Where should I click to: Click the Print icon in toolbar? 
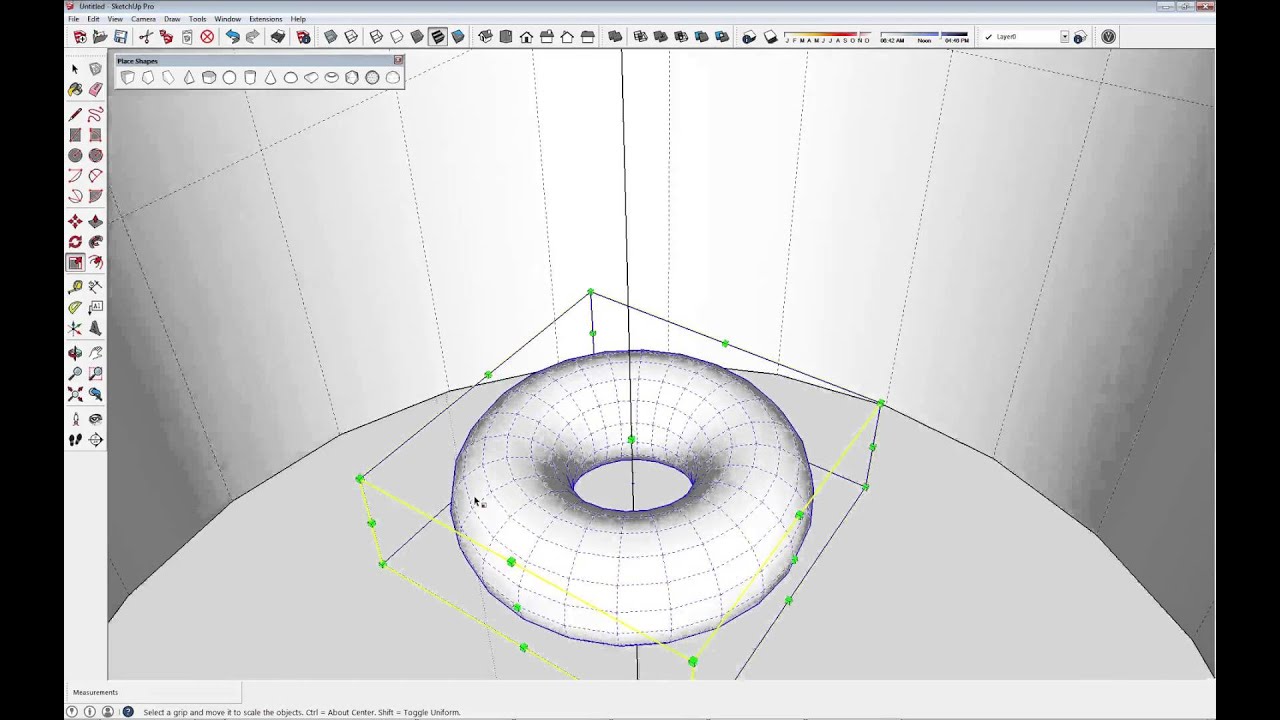[278, 37]
